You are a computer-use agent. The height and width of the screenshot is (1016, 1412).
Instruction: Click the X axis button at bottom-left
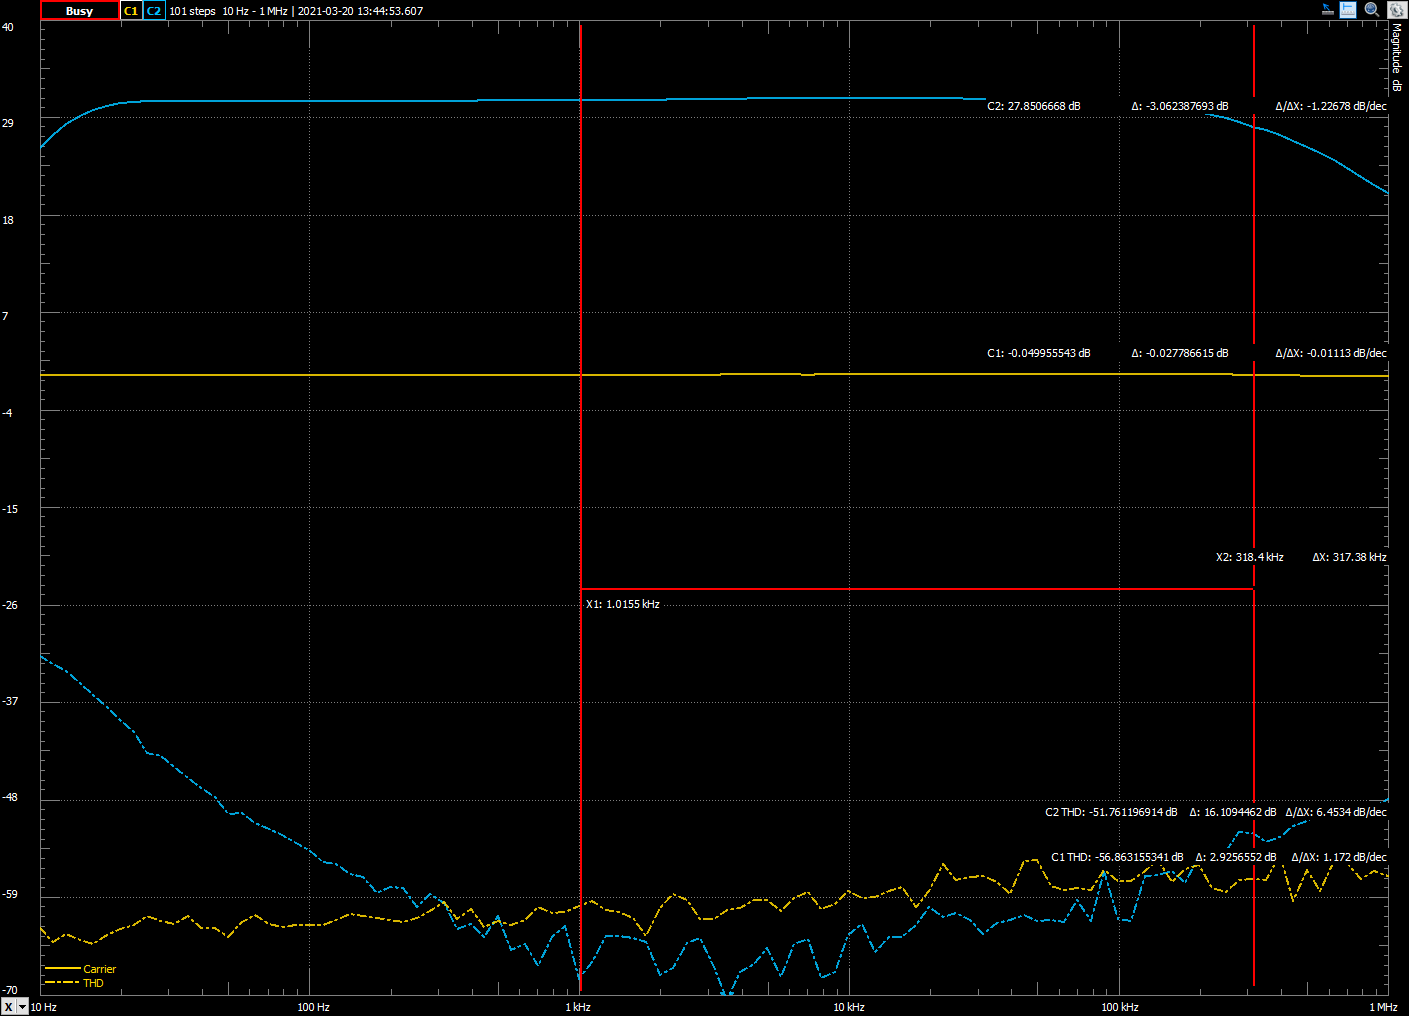[9, 1006]
